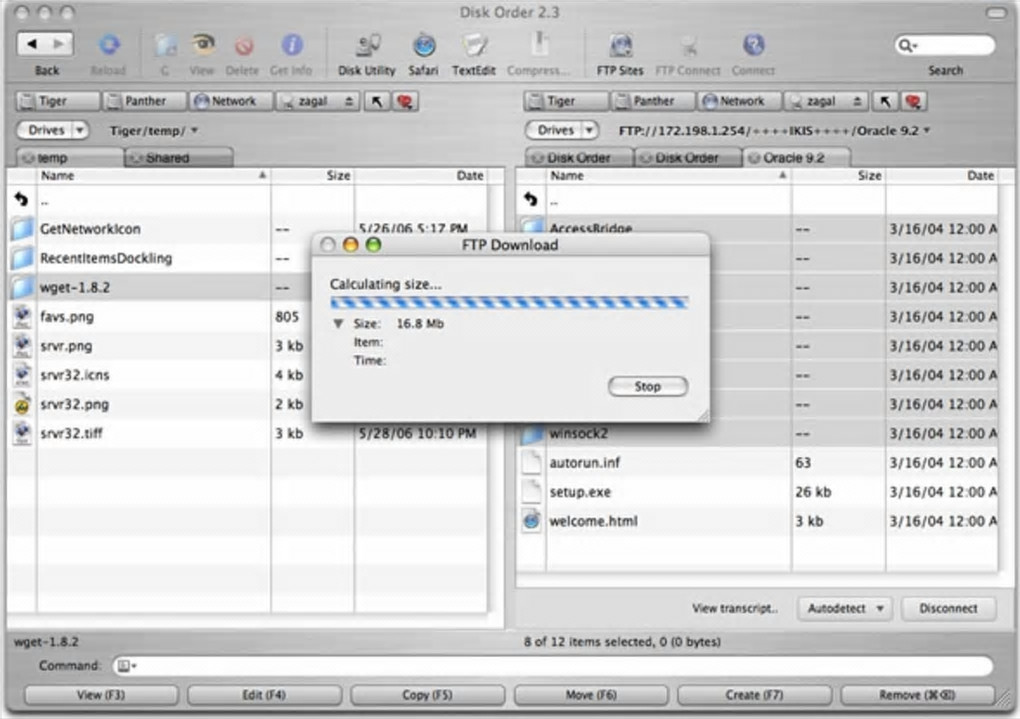
Task: Open Get Info from the toolbar
Action: tap(291, 45)
